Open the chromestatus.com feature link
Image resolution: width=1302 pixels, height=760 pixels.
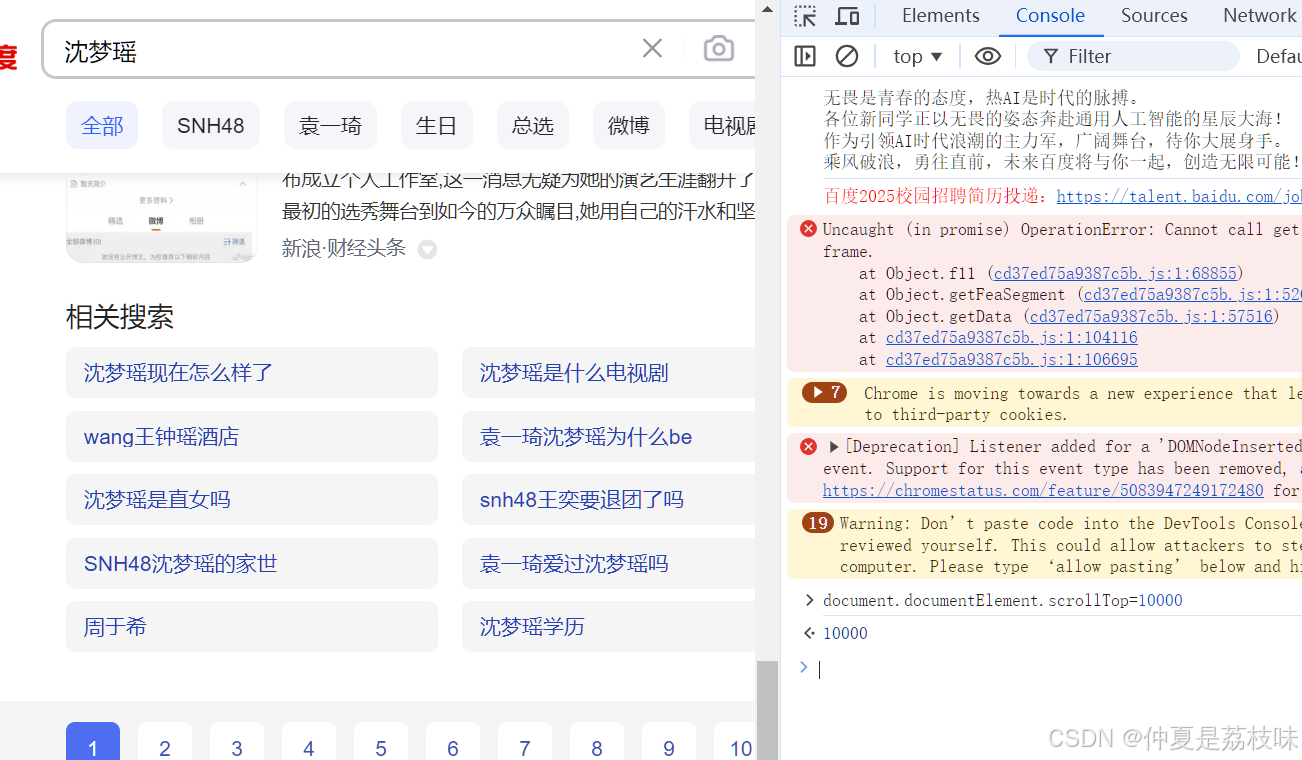point(1044,490)
